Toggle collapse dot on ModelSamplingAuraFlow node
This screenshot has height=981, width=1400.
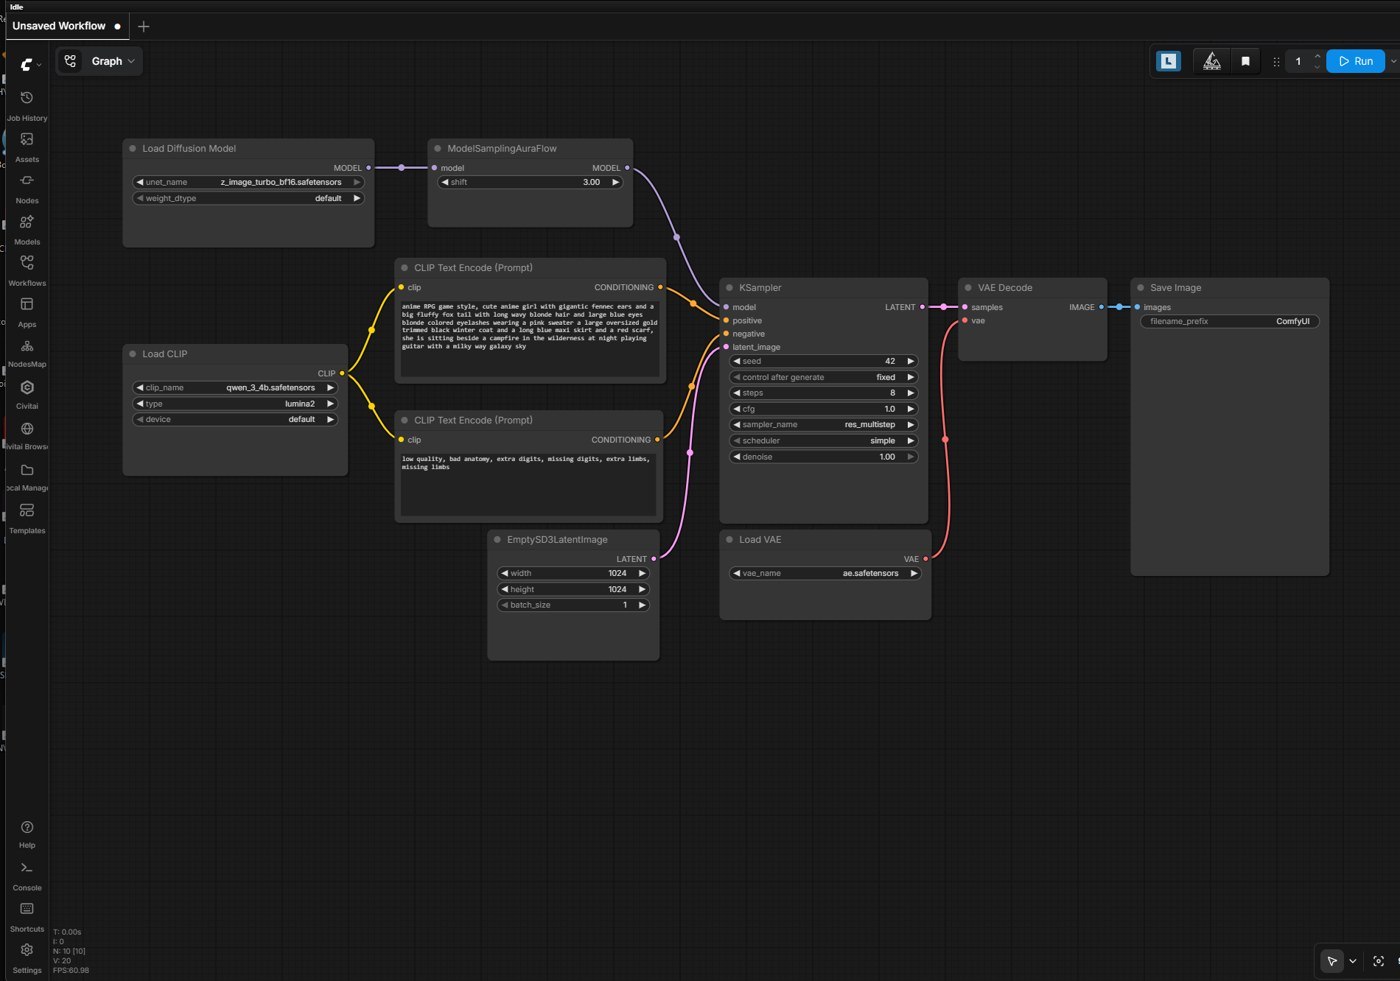[x=438, y=148]
